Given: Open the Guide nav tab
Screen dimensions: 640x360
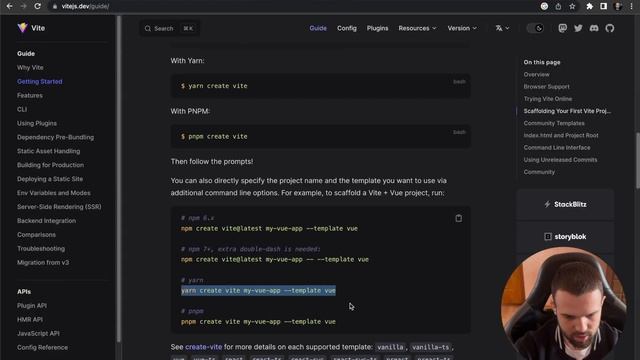Looking at the screenshot, I should coord(318,28).
